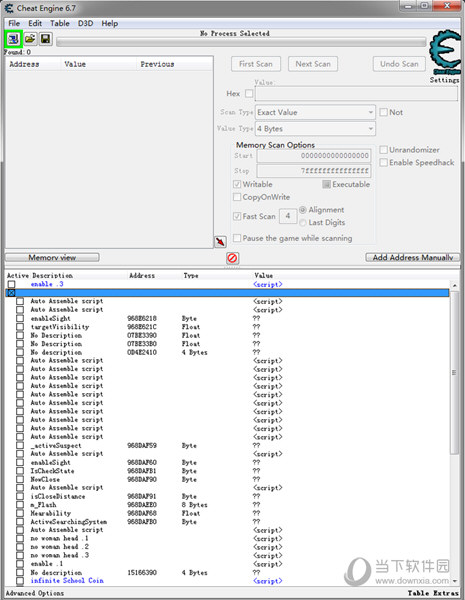The image size is (465, 600).
Task: Select the Alignment radio button
Action: [x=303, y=210]
